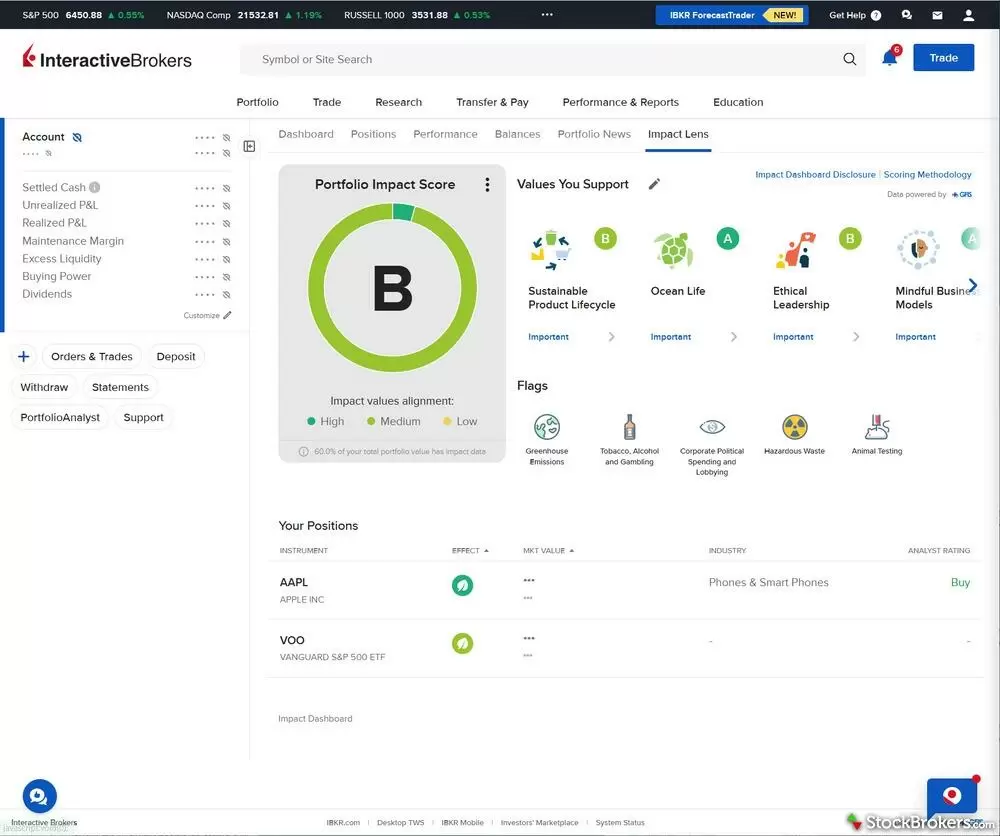This screenshot has width=1000, height=836.
Task: Click the Greenhouse Emissions flag icon
Action: click(x=547, y=427)
